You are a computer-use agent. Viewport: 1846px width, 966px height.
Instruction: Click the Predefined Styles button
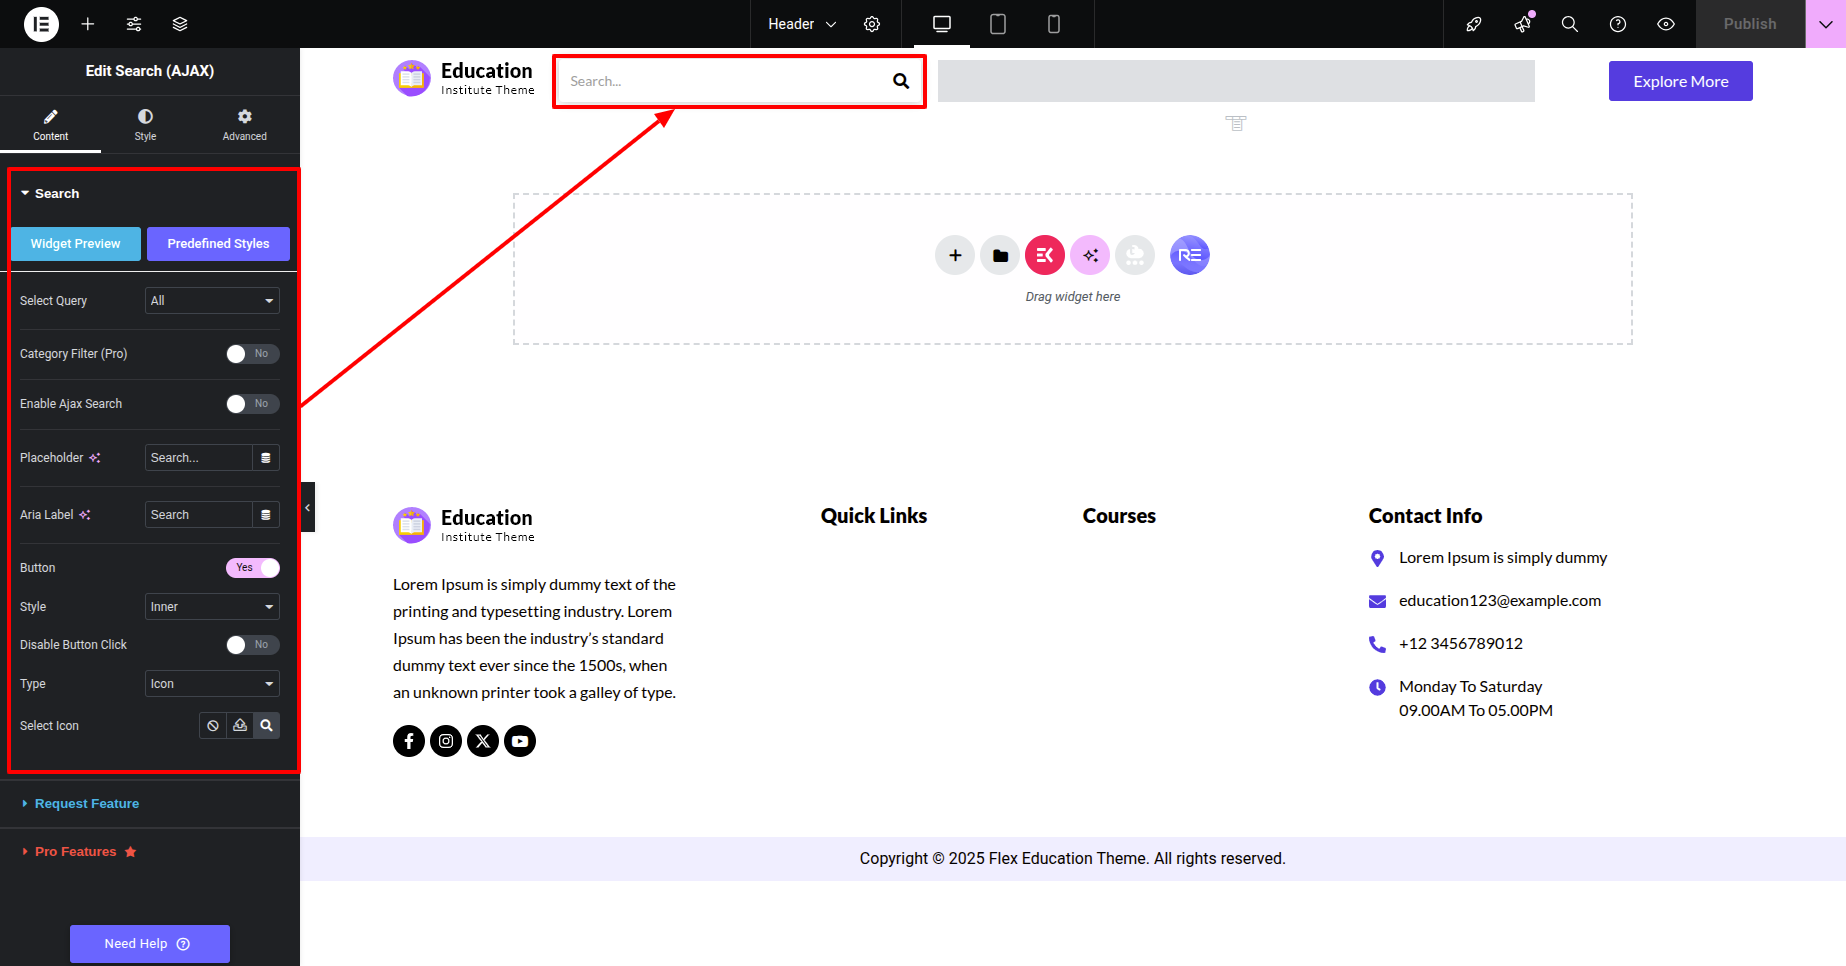tap(218, 244)
